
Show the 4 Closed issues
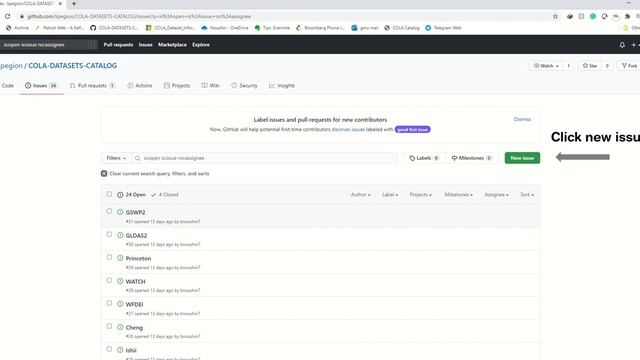click(165, 195)
